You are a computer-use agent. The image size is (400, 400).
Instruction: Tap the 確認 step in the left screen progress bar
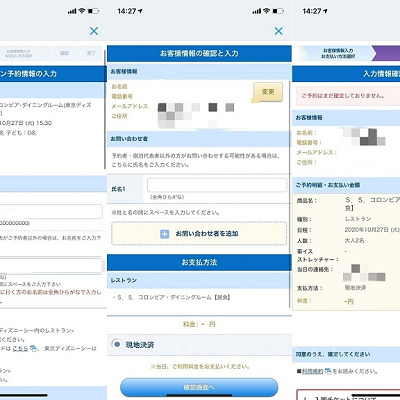(64, 53)
